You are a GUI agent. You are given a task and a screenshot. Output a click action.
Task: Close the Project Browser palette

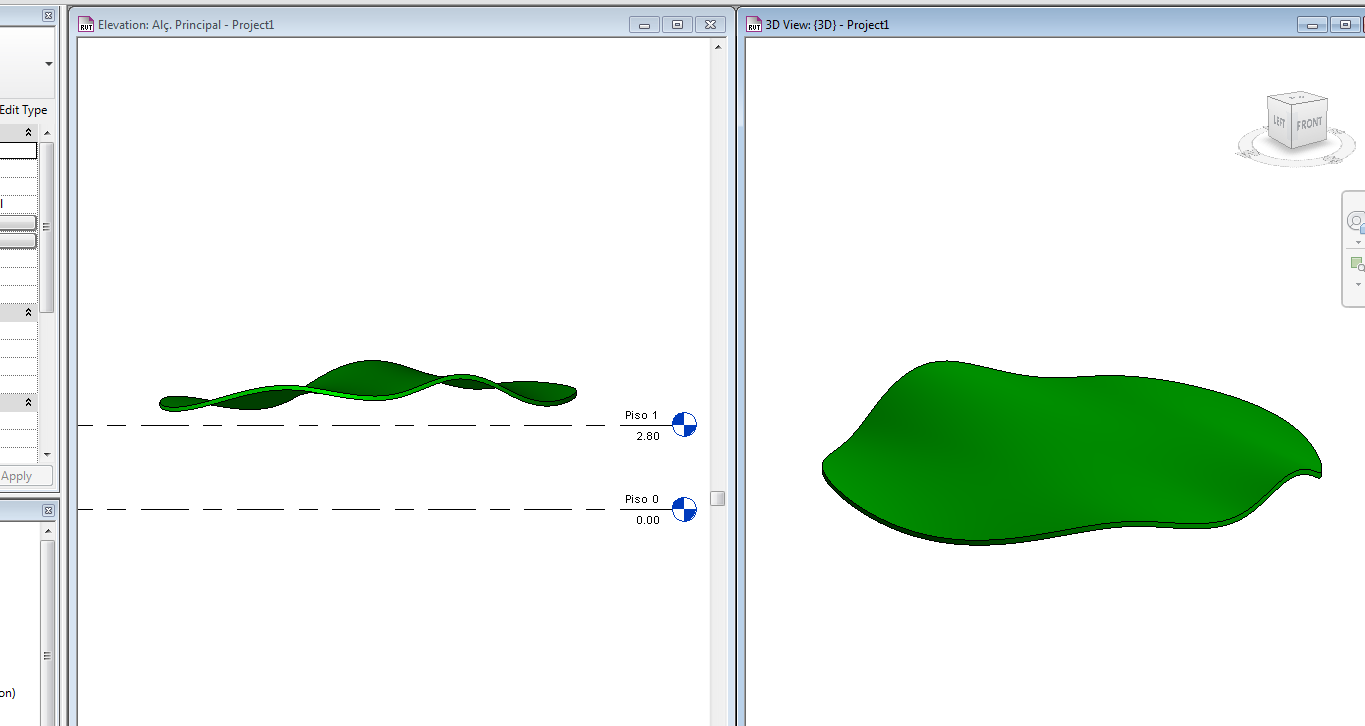tap(48, 510)
